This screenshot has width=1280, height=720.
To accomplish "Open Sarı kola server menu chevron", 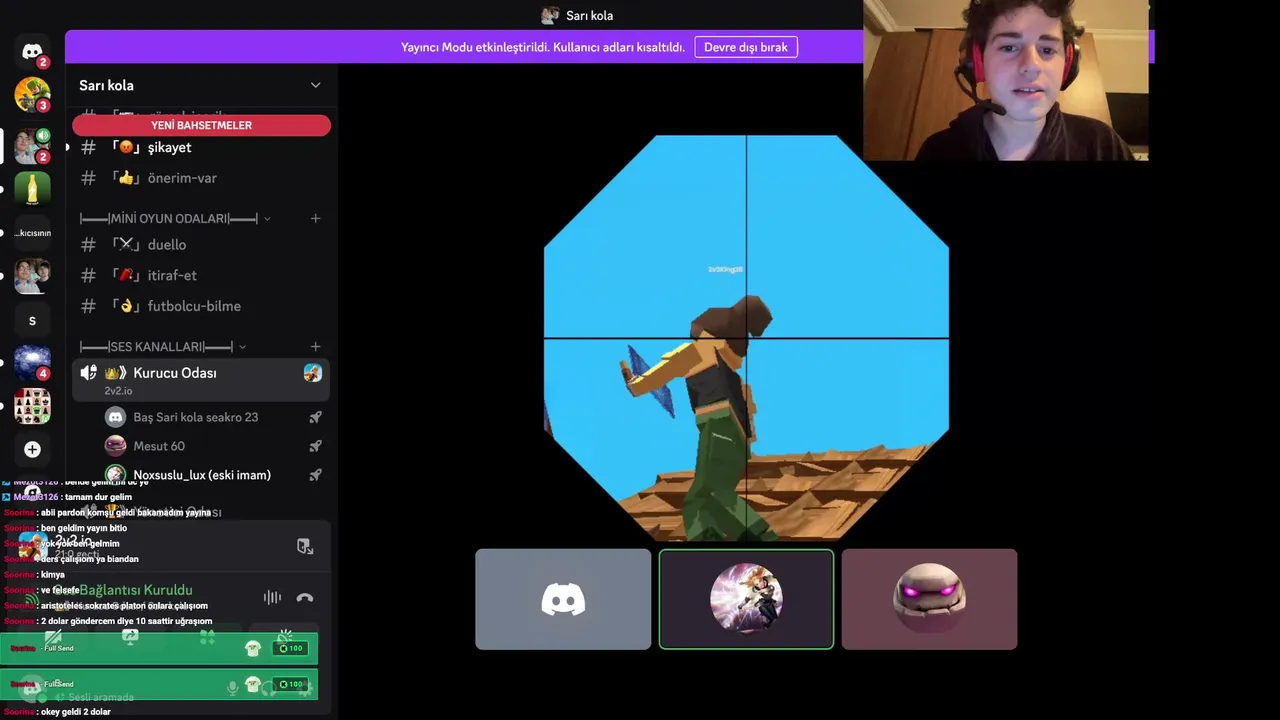I will point(315,85).
